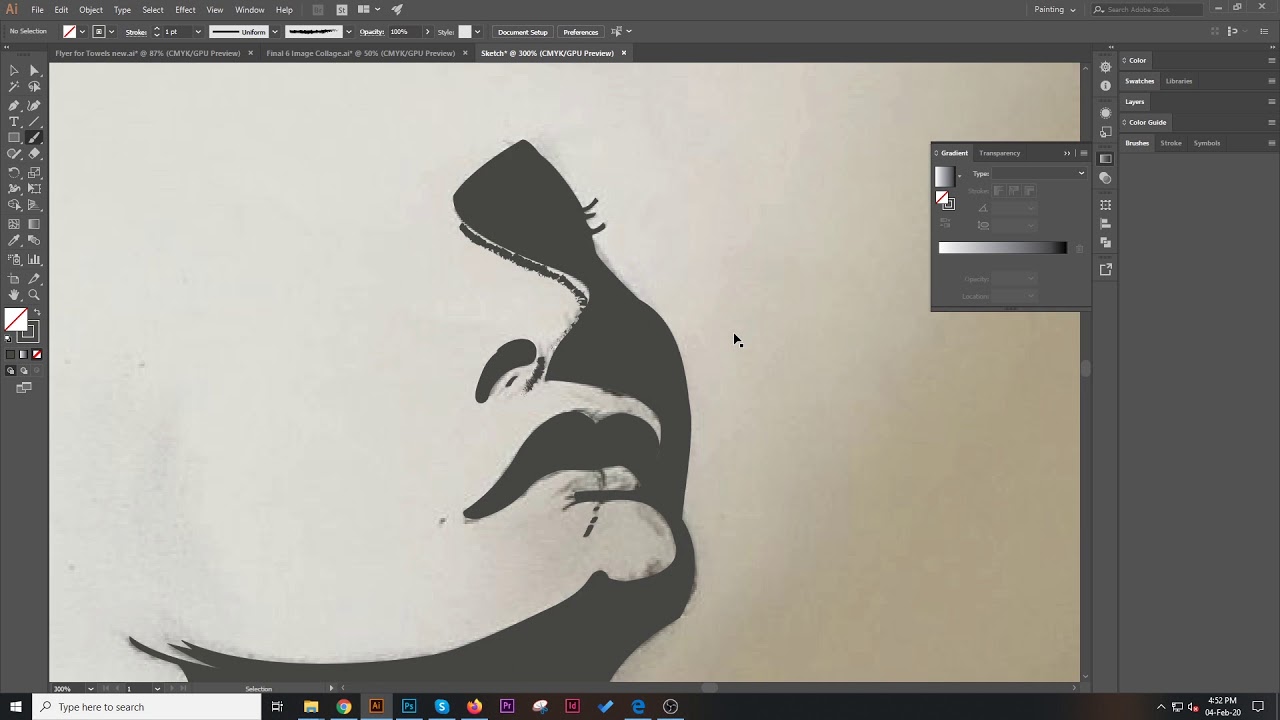Select the Mesh tool
This screenshot has height=720, width=1280.
14,224
